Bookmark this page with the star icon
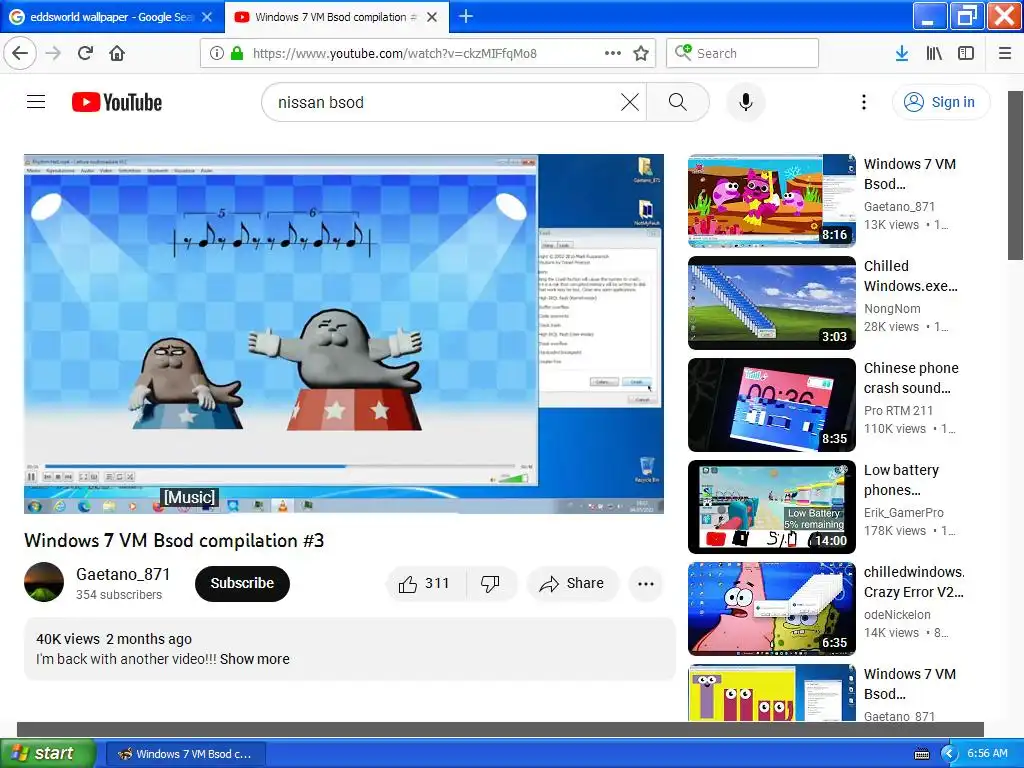 [641, 54]
